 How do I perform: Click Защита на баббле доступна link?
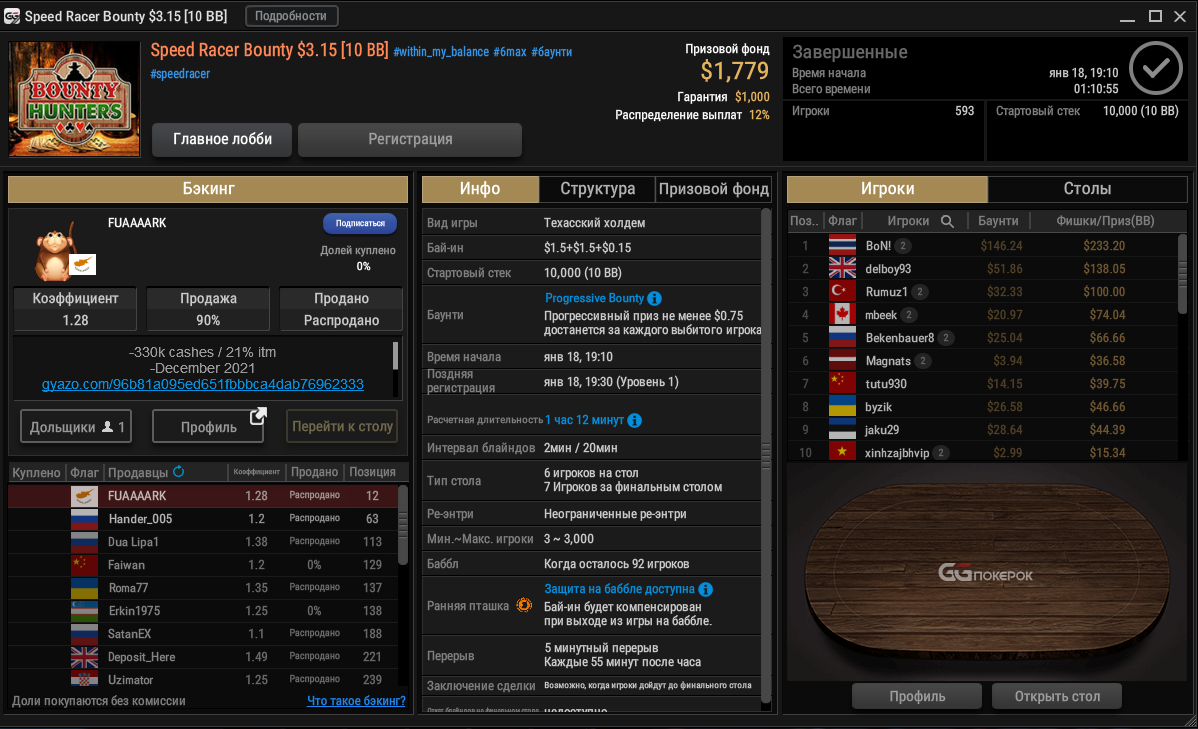click(620, 589)
